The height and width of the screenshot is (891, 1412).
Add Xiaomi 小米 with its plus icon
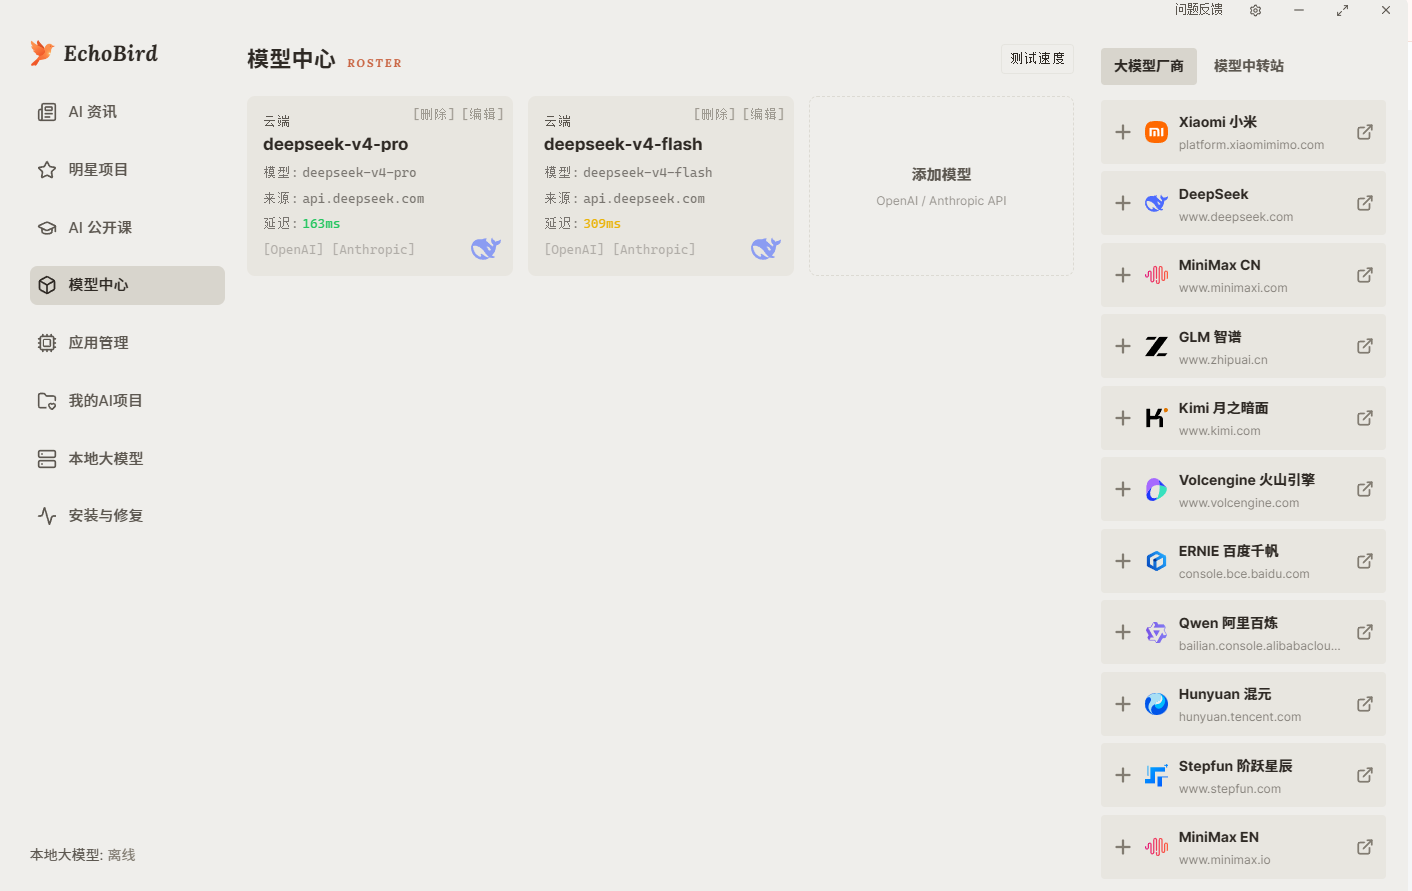[x=1123, y=132]
